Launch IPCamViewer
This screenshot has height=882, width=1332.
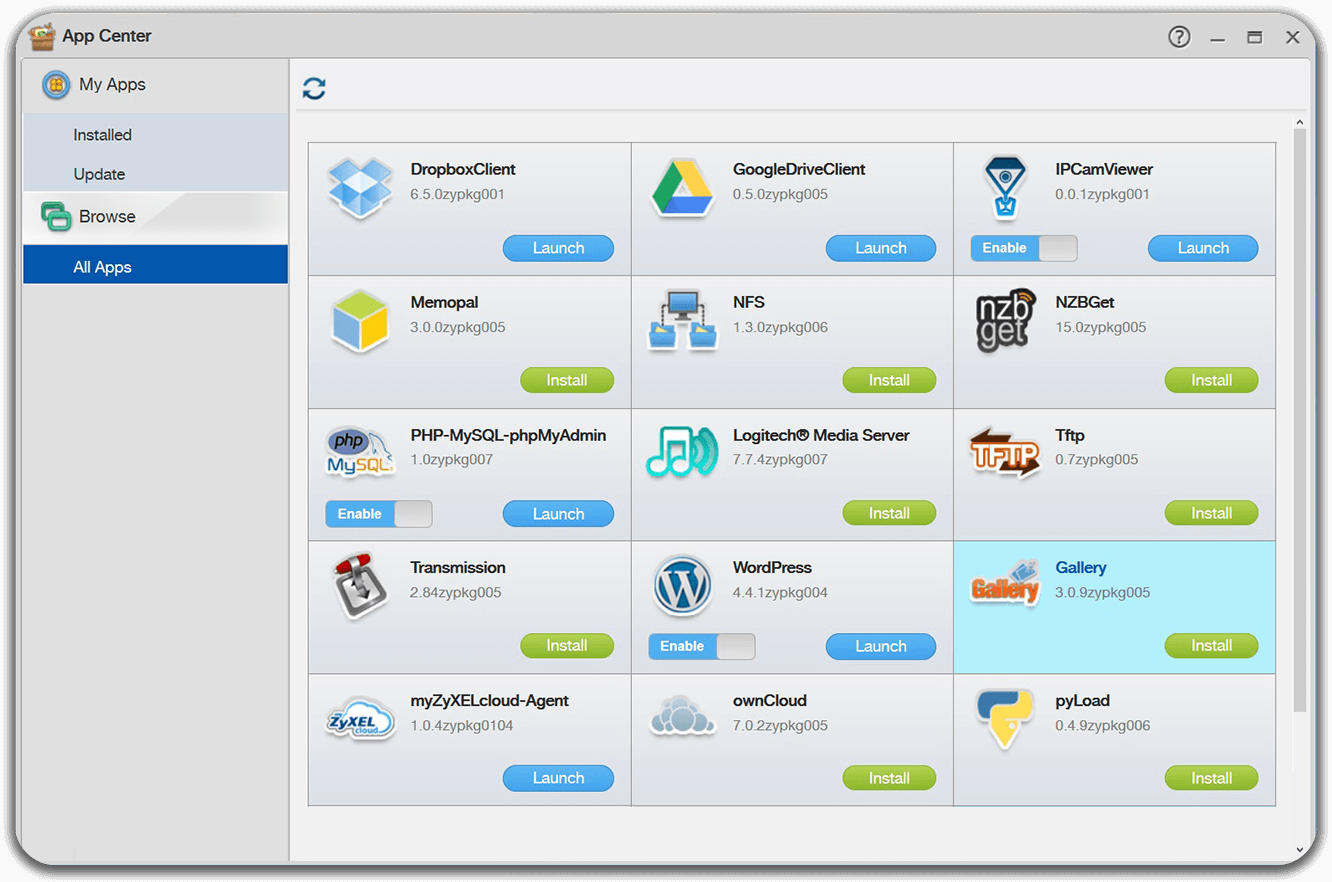pyautogui.click(x=1203, y=248)
